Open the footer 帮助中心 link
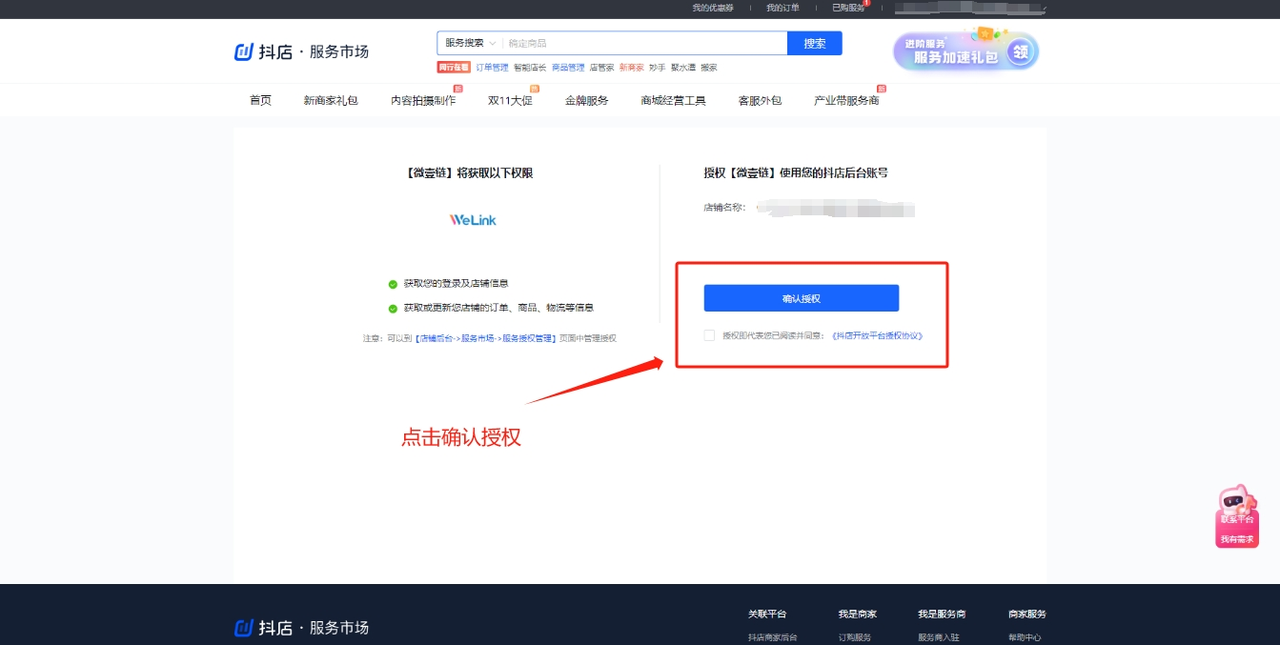Image resolution: width=1280 pixels, height=645 pixels. click(x=1025, y=637)
